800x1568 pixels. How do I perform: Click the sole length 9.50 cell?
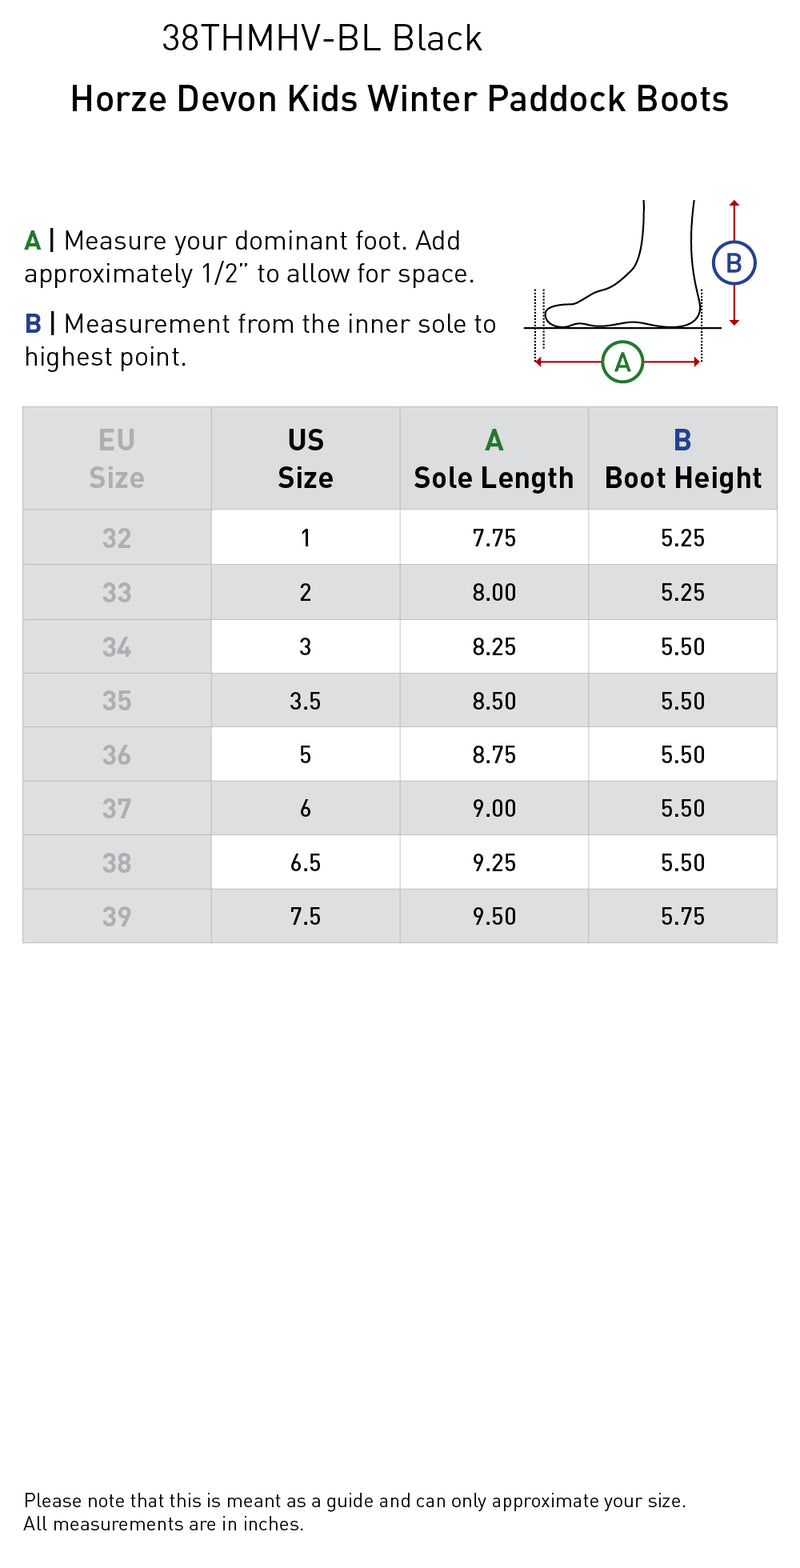(x=494, y=916)
